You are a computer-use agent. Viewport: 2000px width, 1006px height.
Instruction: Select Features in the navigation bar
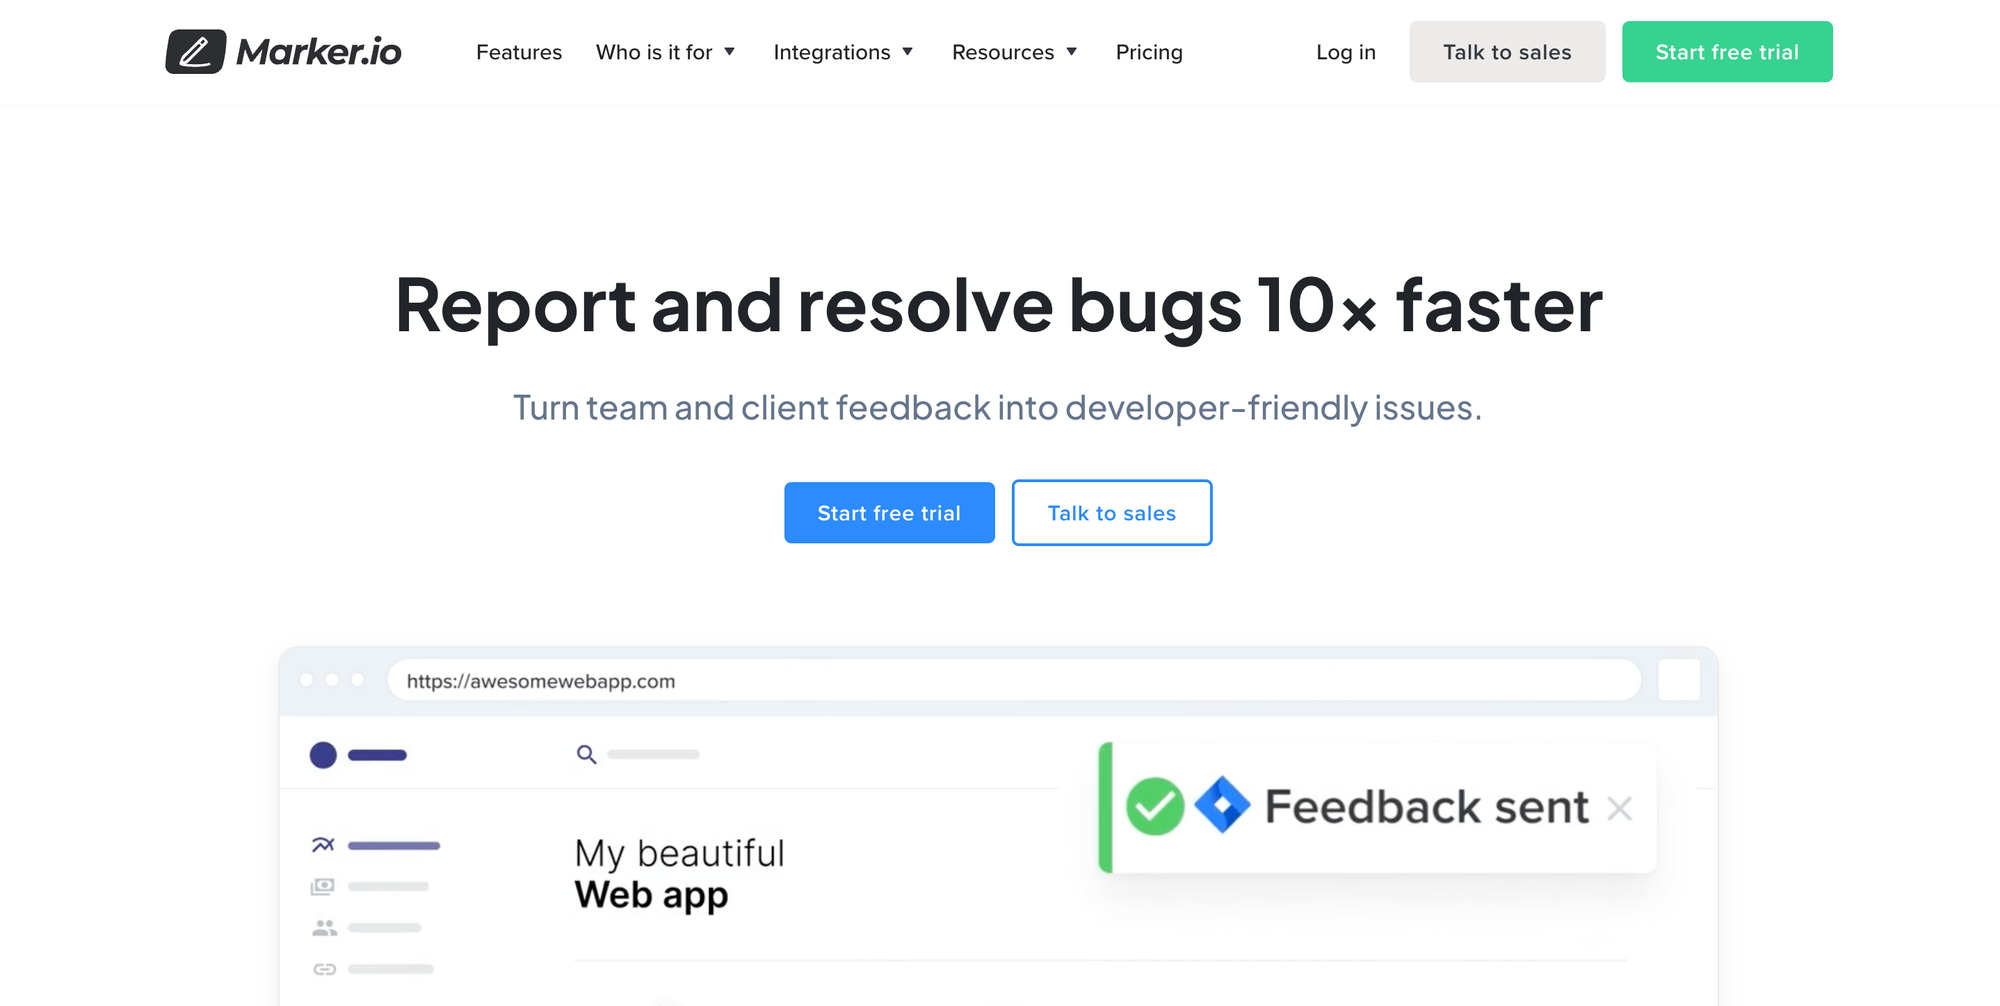[x=519, y=52]
